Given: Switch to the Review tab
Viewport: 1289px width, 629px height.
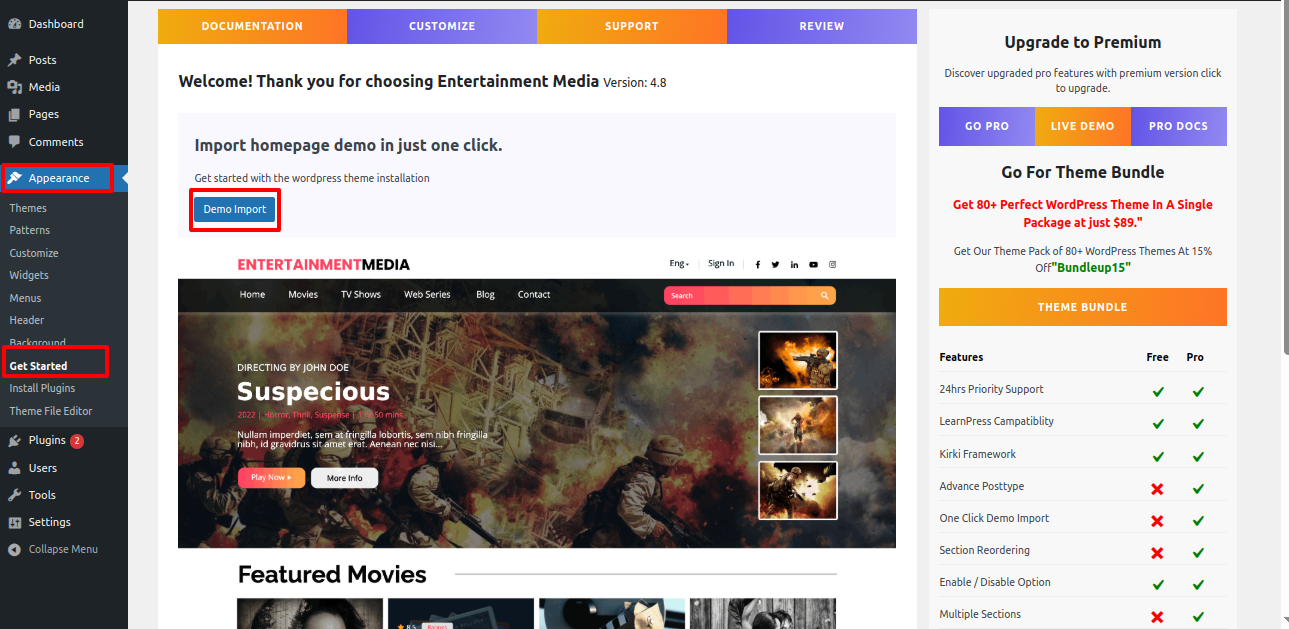Looking at the screenshot, I should (822, 26).
